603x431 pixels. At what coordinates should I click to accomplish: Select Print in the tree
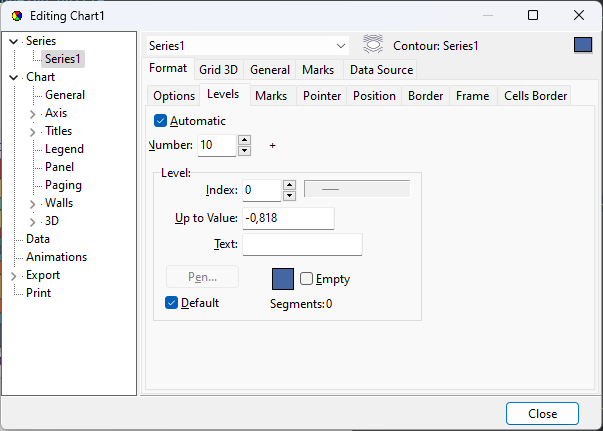click(x=38, y=293)
